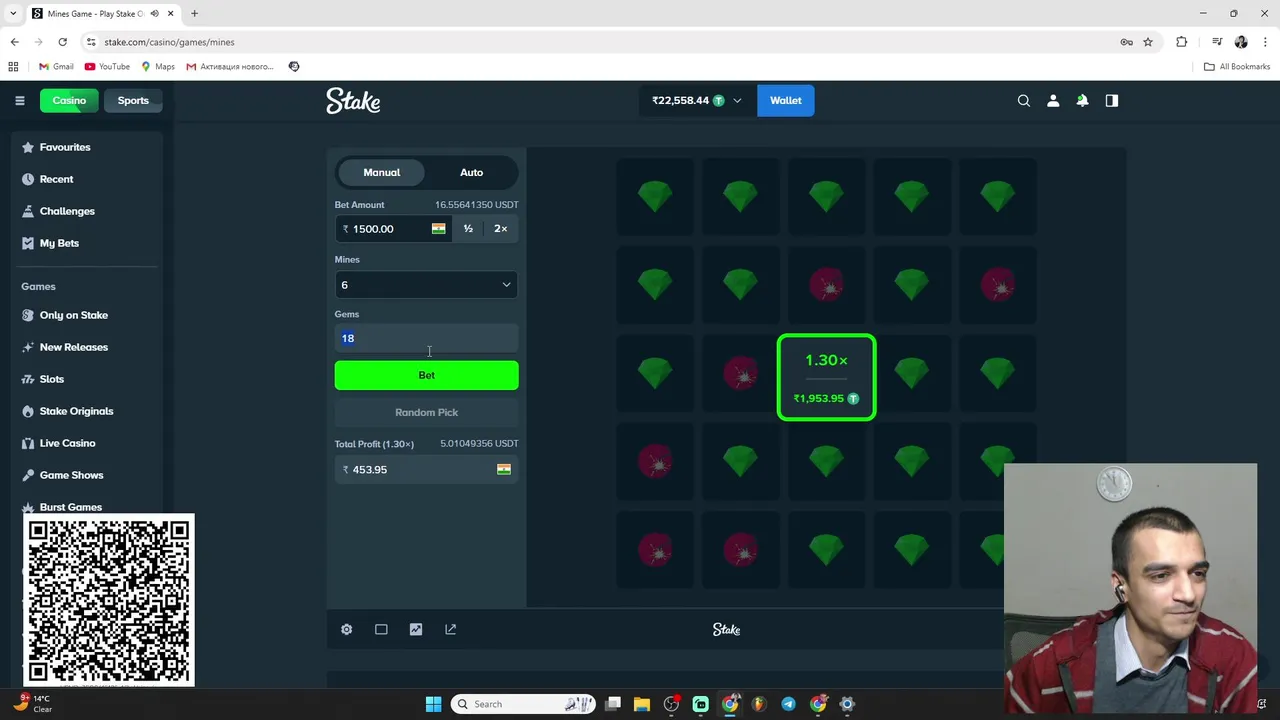Viewport: 1280px width, 720px height.
Task: Open the browser apps grid icon
Action: tap(13, 66)
